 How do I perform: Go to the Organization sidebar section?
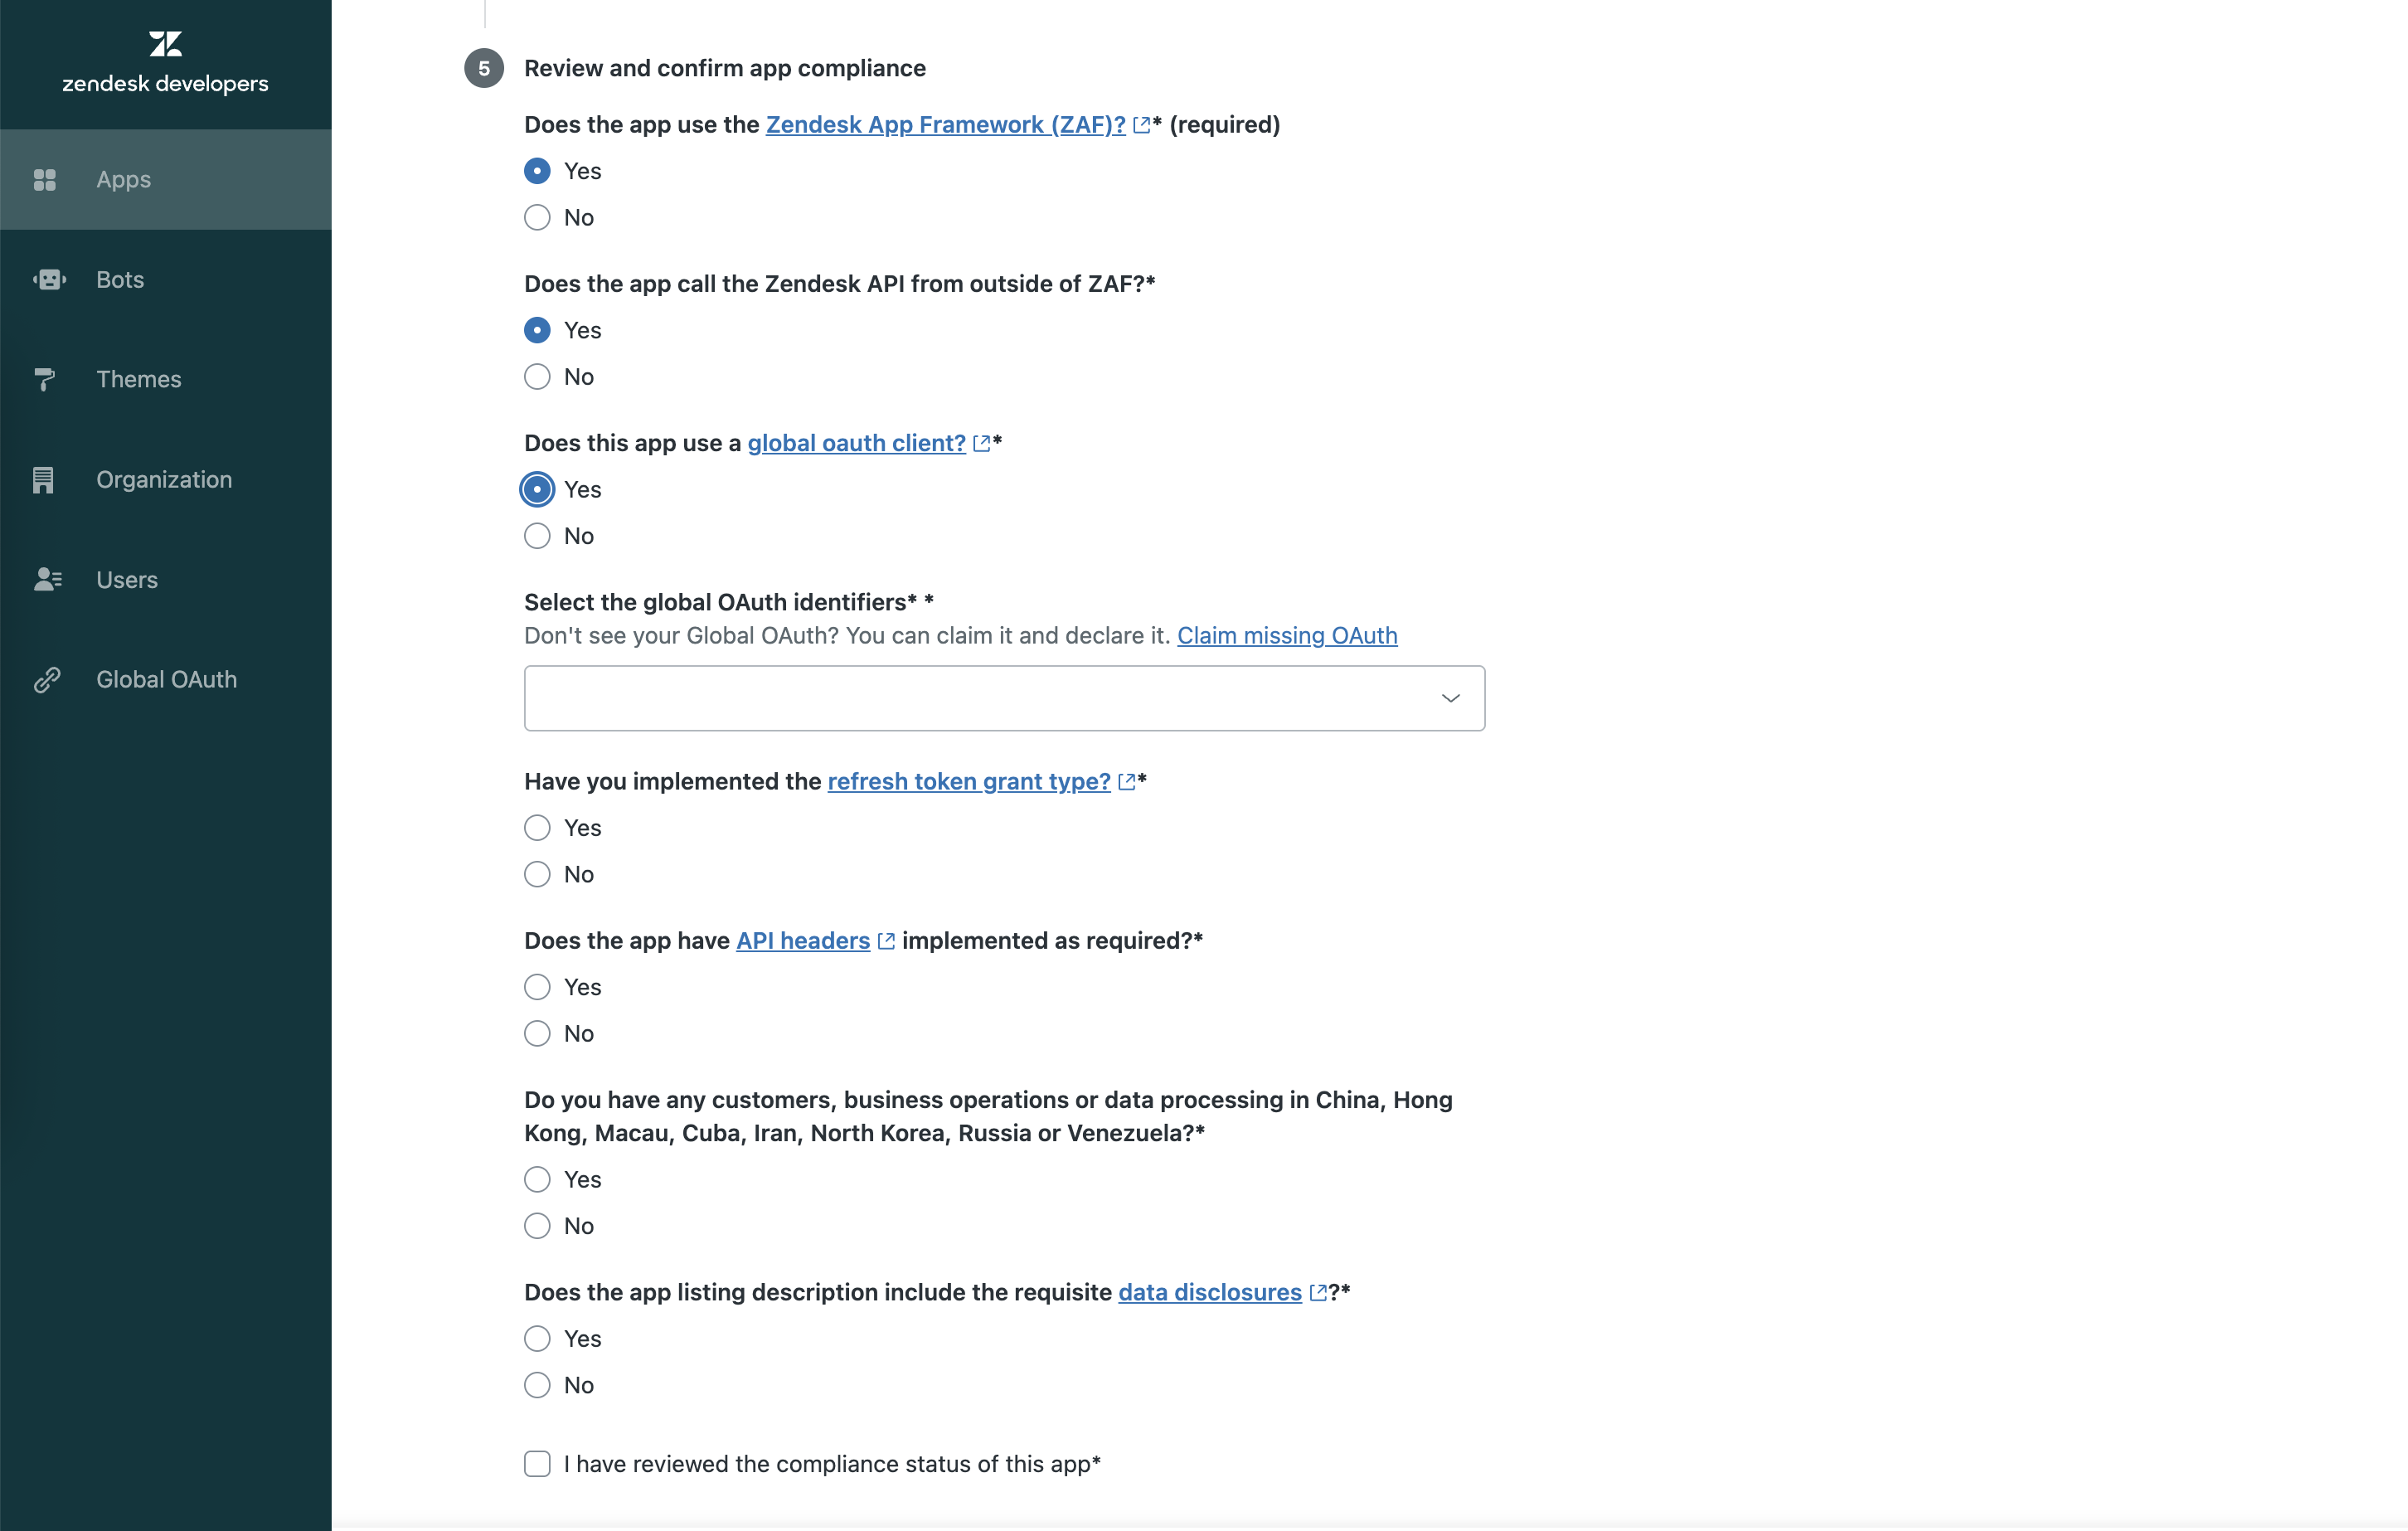tap(166, 480)
